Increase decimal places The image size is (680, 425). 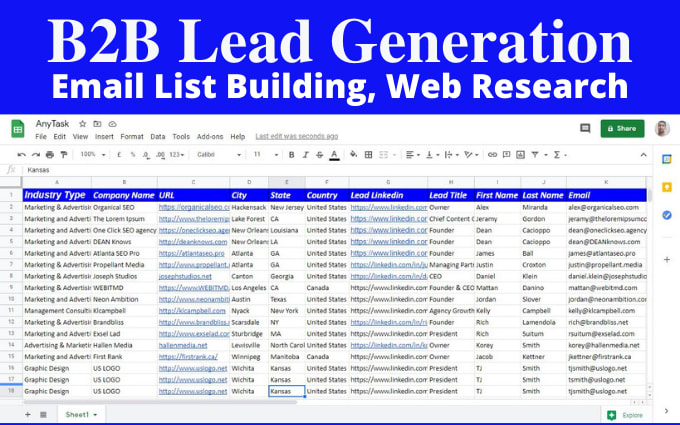pyautogui.click(x=160, y=155)
